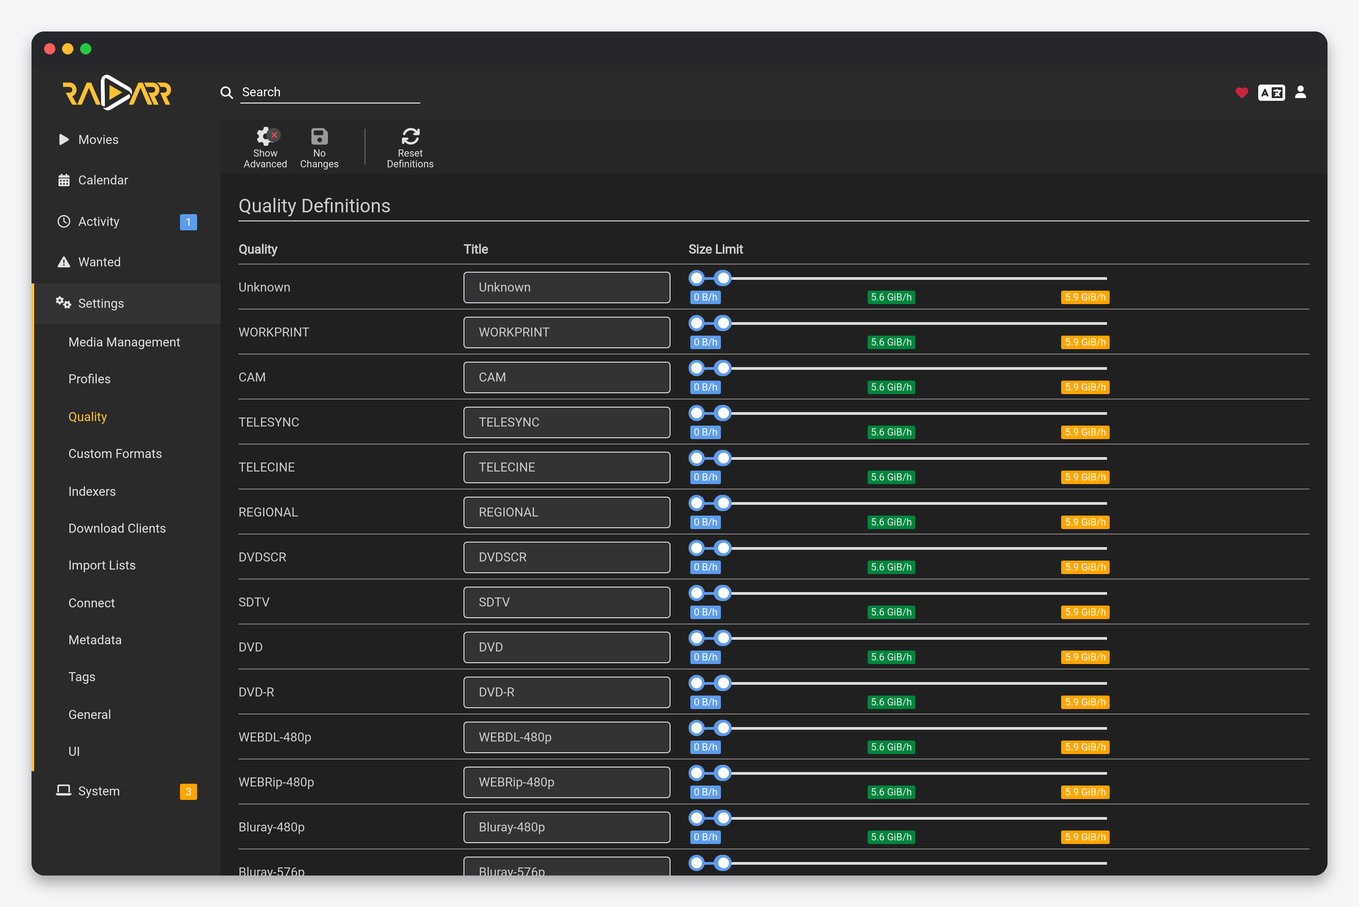This screenshot has width=1359, height=907.
Task: Open Profiles settings page
Action: click(89, 379)
